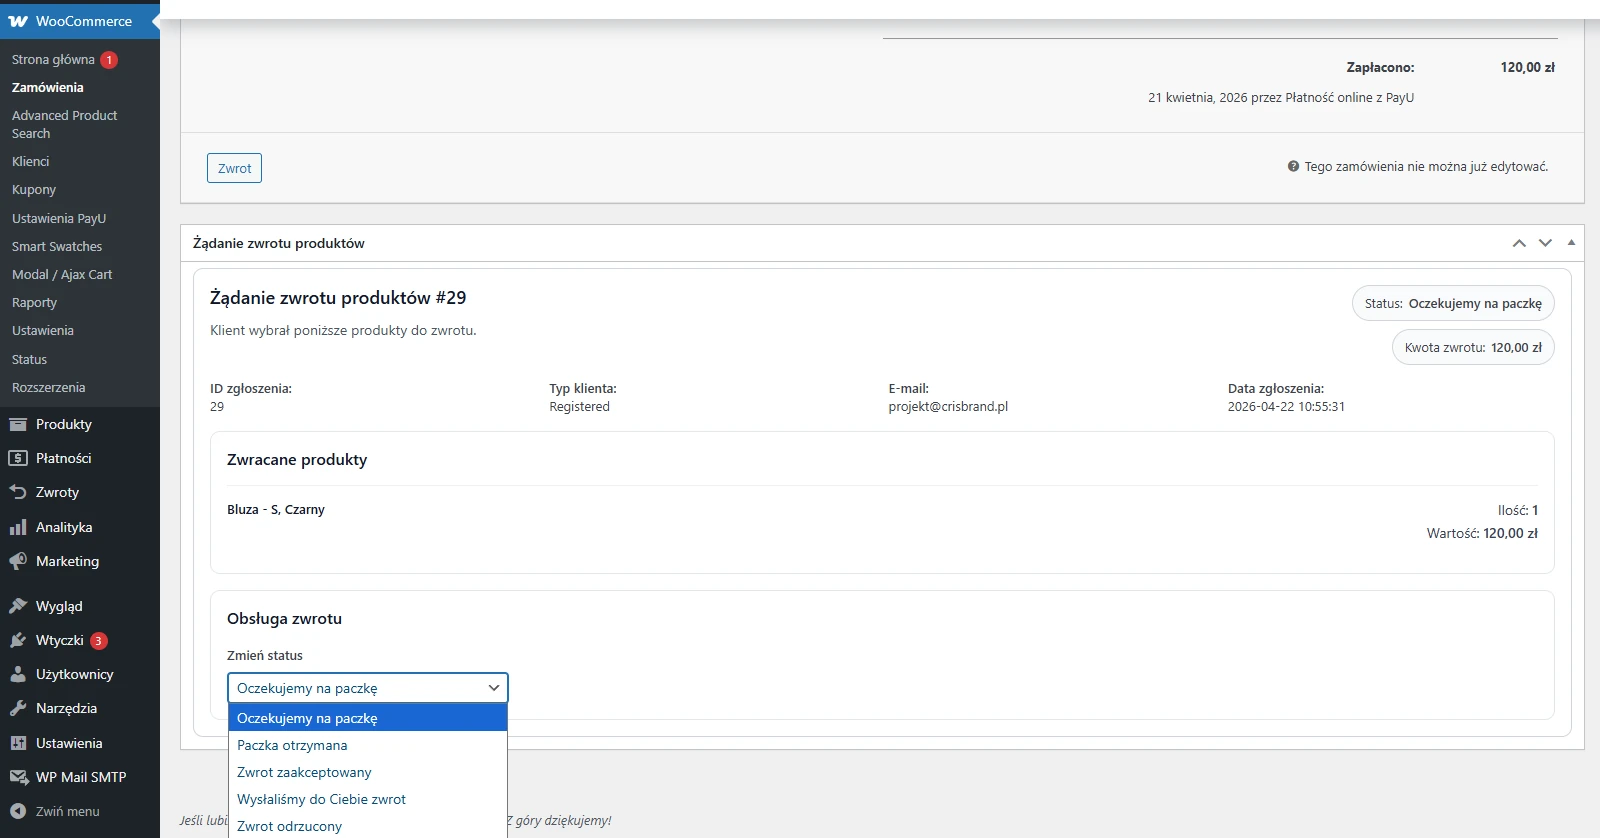
Task: Click the Analityka bar chart icon
Action: pos(18,527)
